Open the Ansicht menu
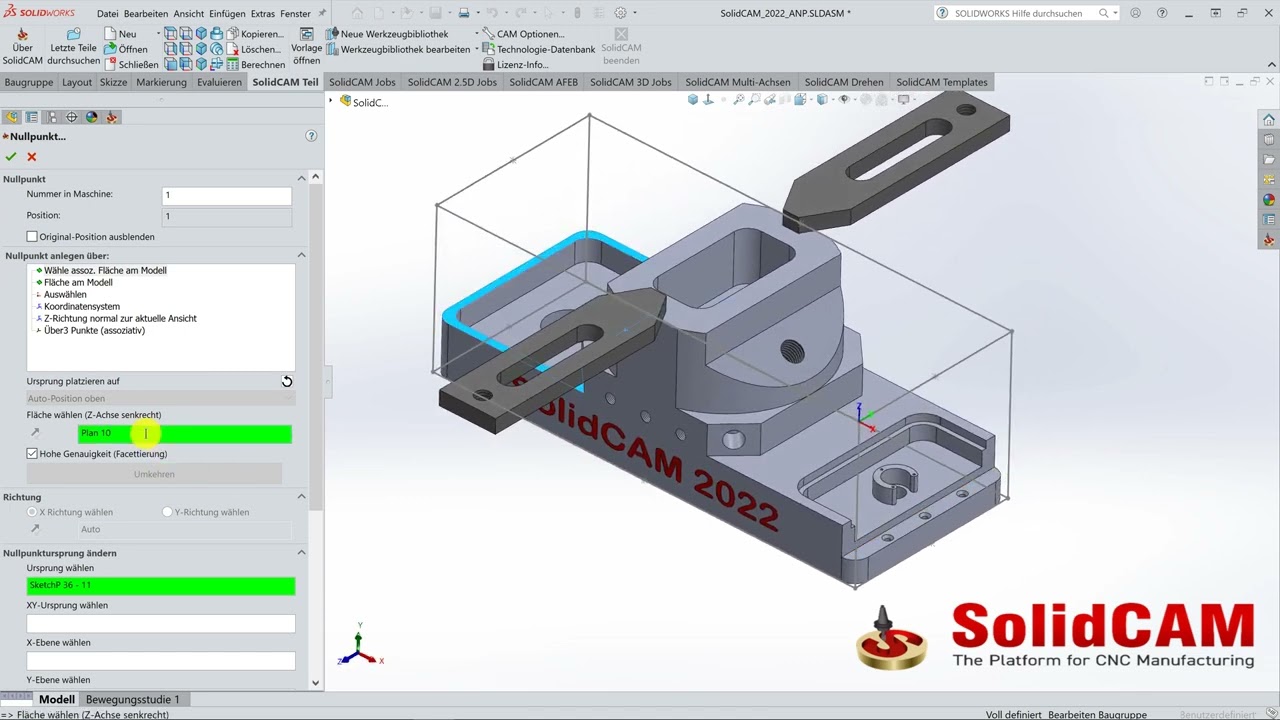Screen dimensions: 1280x720 [189, 14]
